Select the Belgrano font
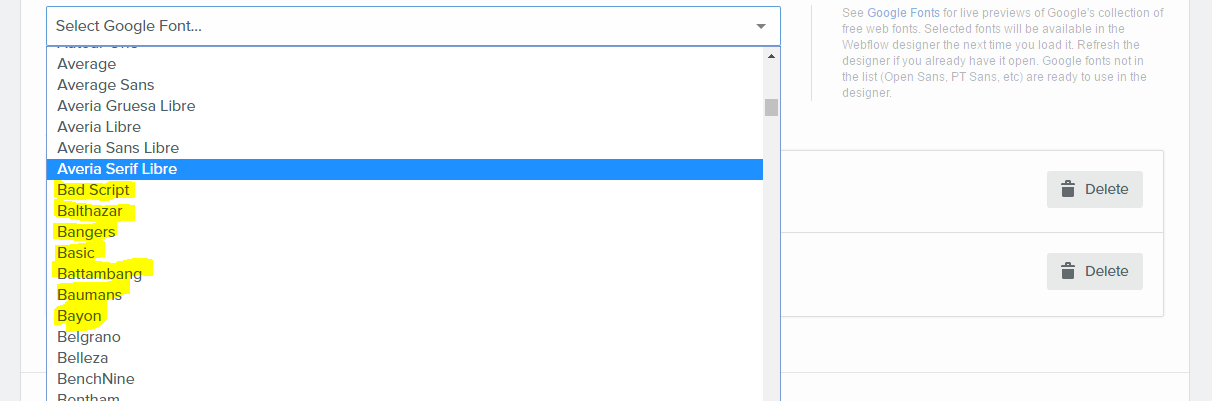 tap(405, 337)
